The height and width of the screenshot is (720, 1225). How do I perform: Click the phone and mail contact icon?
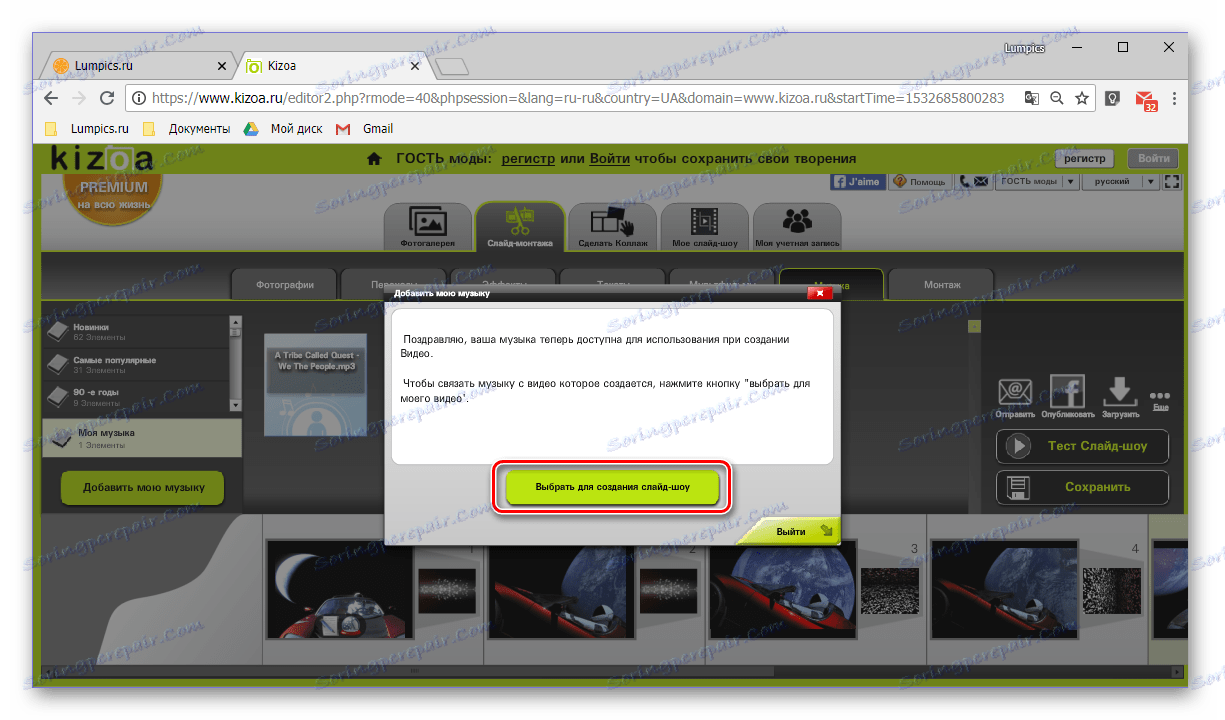(x=973, y=182)
